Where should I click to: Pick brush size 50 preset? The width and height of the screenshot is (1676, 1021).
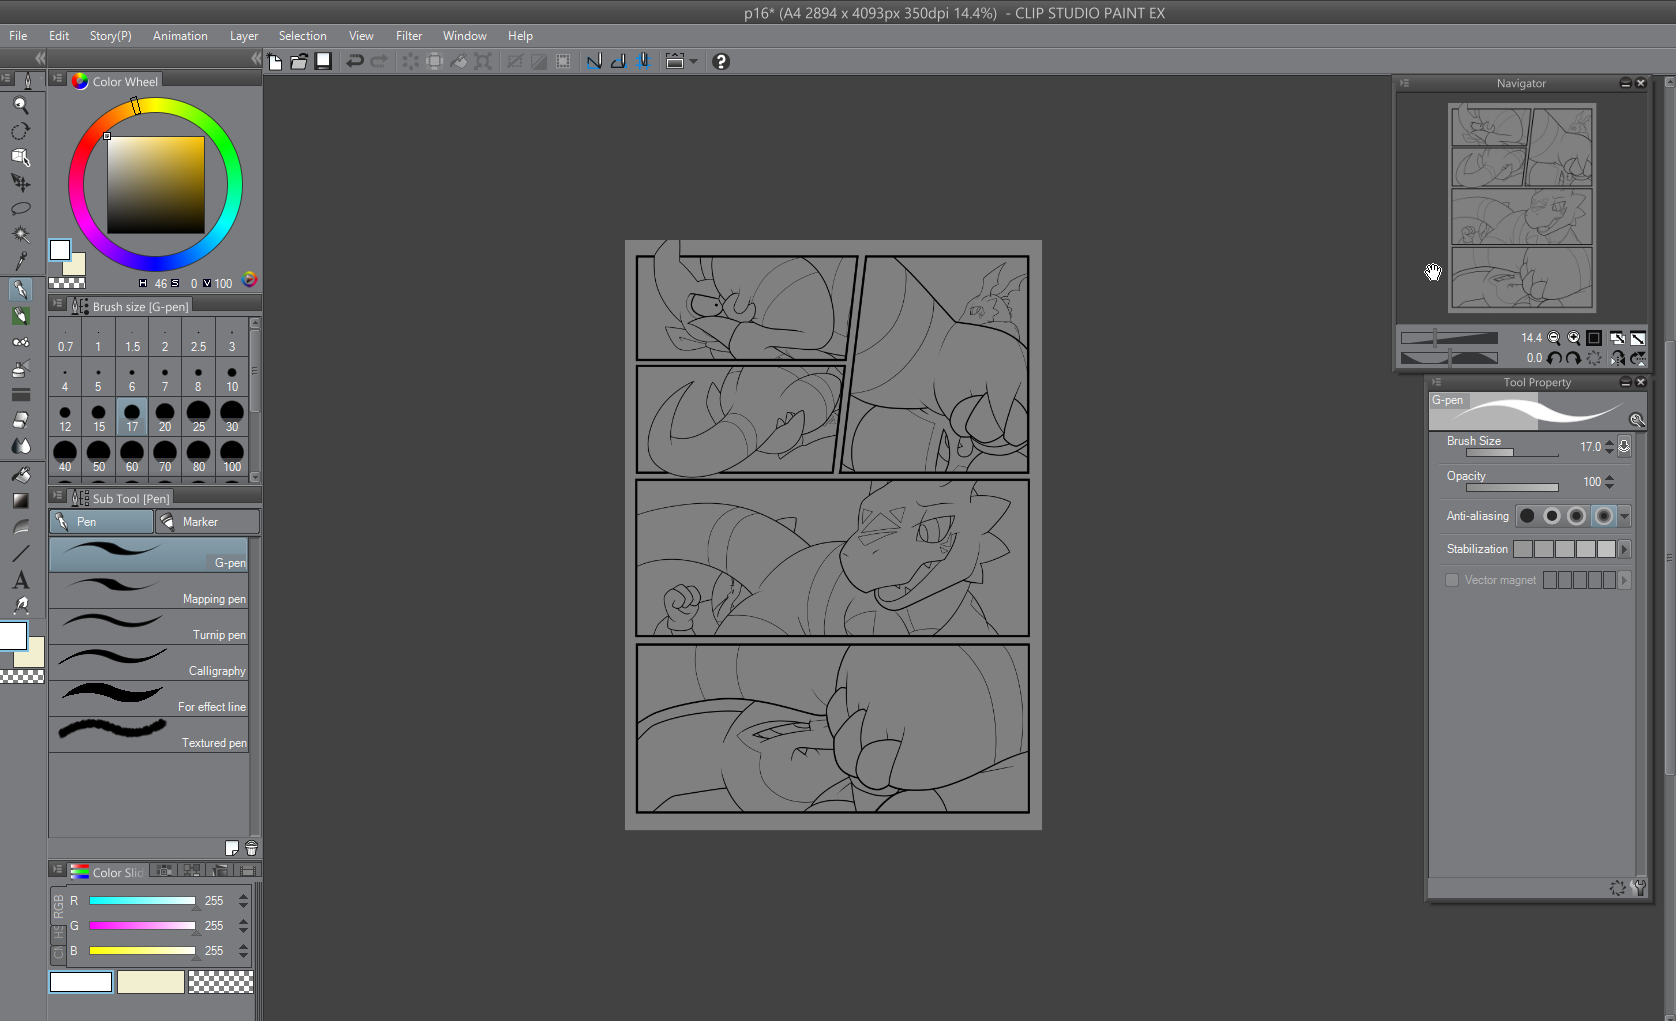99,457
